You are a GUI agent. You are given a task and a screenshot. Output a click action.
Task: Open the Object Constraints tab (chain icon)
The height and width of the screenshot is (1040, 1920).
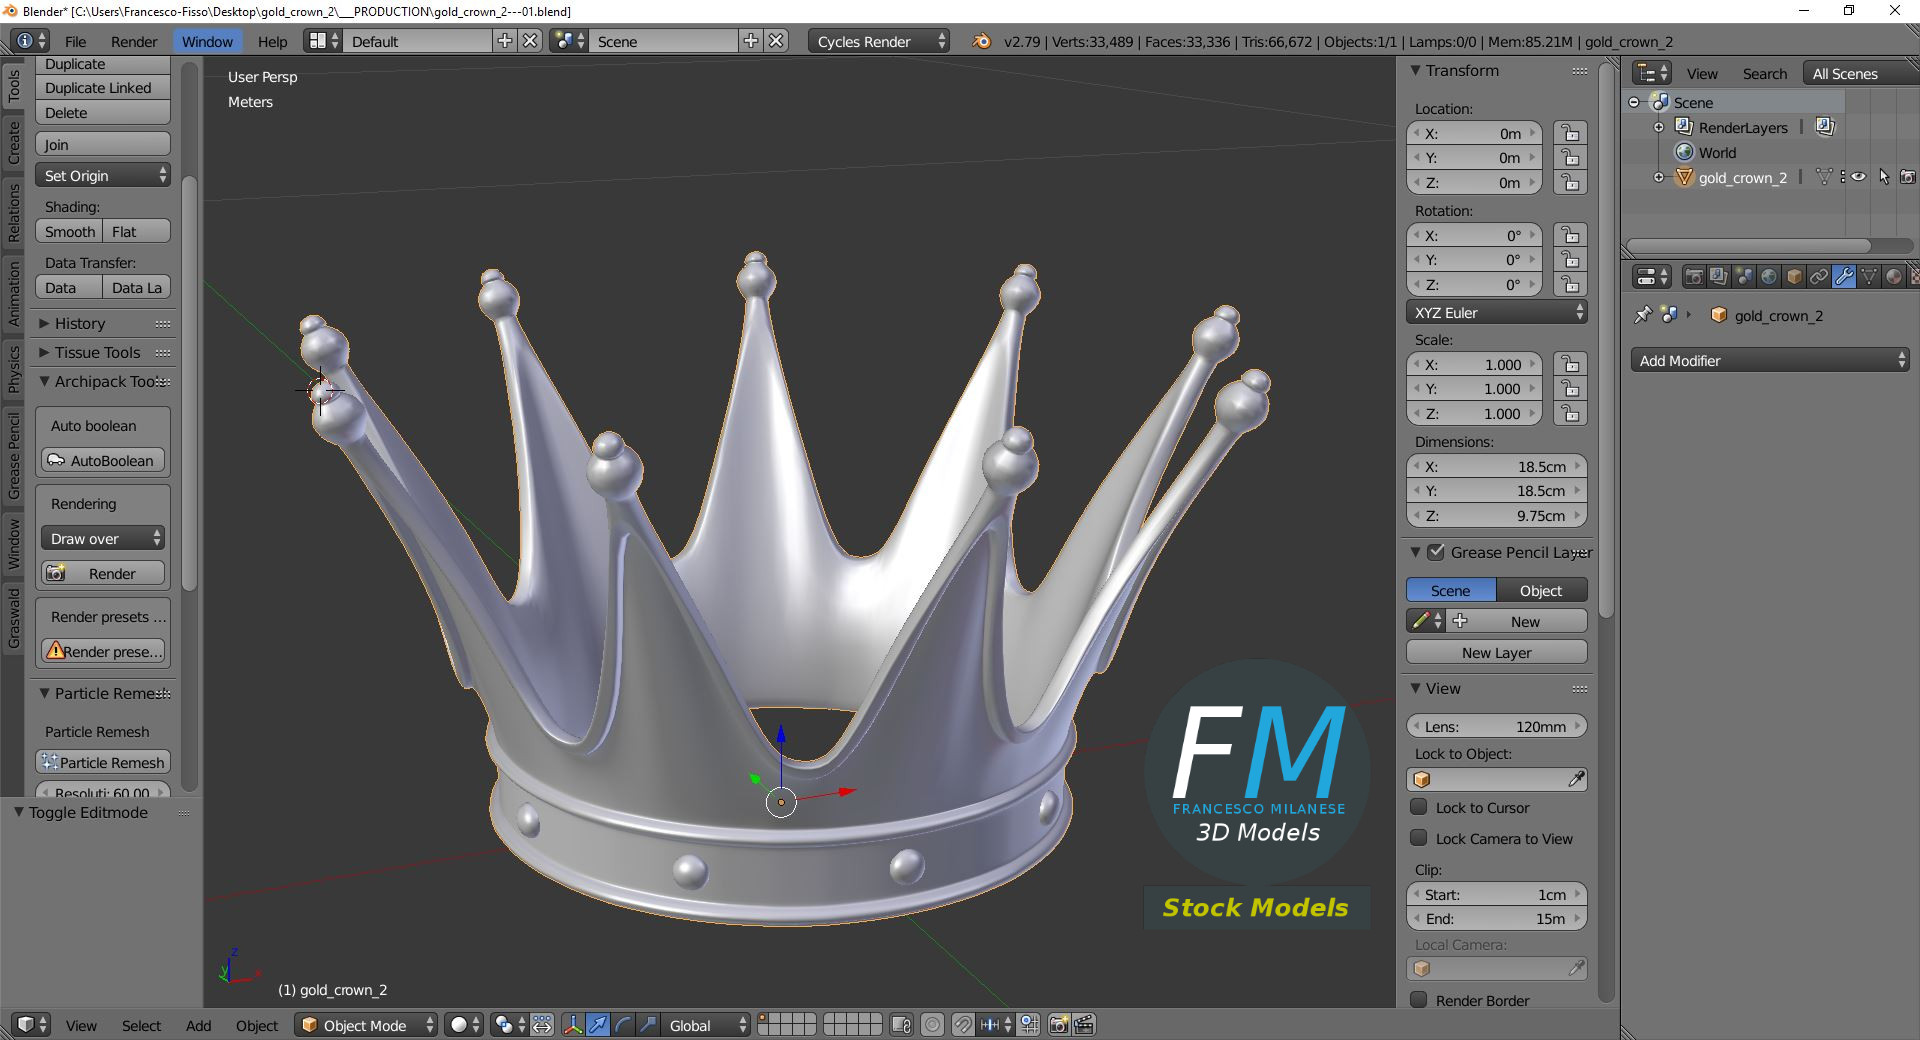(1819, 277)
